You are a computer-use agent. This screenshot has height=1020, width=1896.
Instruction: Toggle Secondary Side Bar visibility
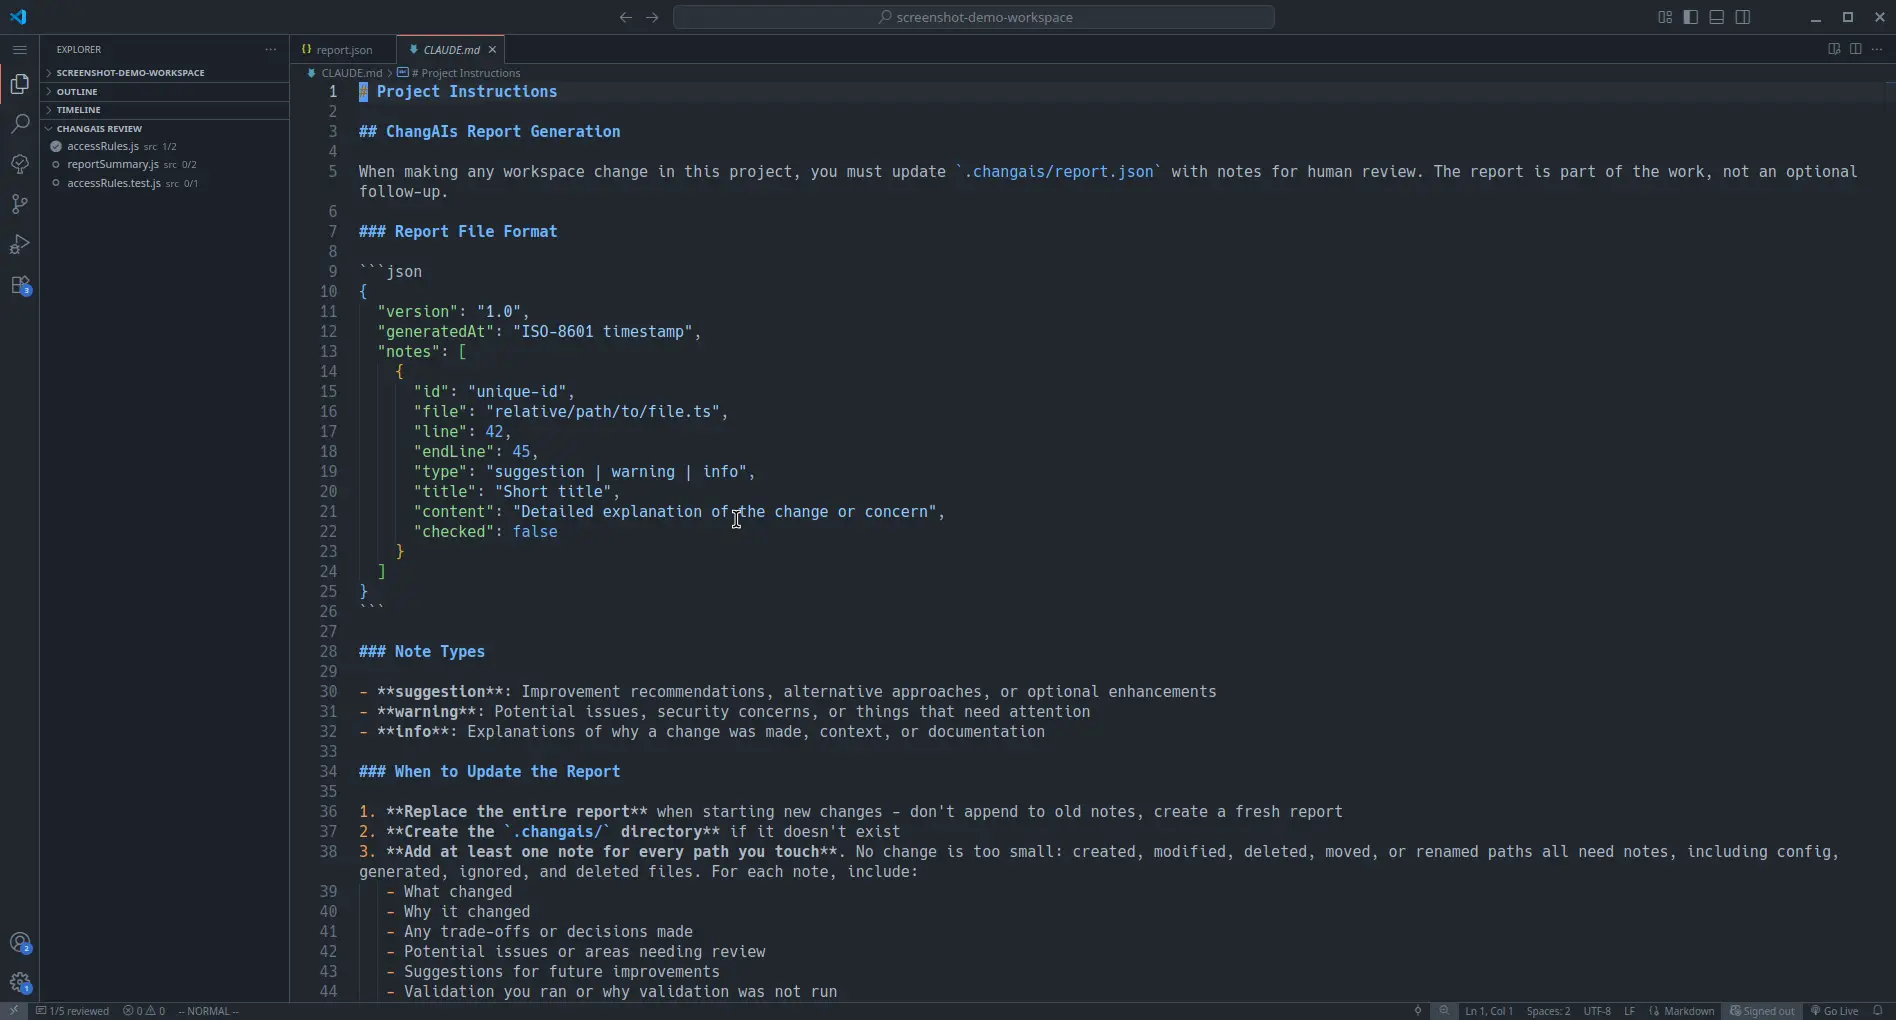[1743, 17]
